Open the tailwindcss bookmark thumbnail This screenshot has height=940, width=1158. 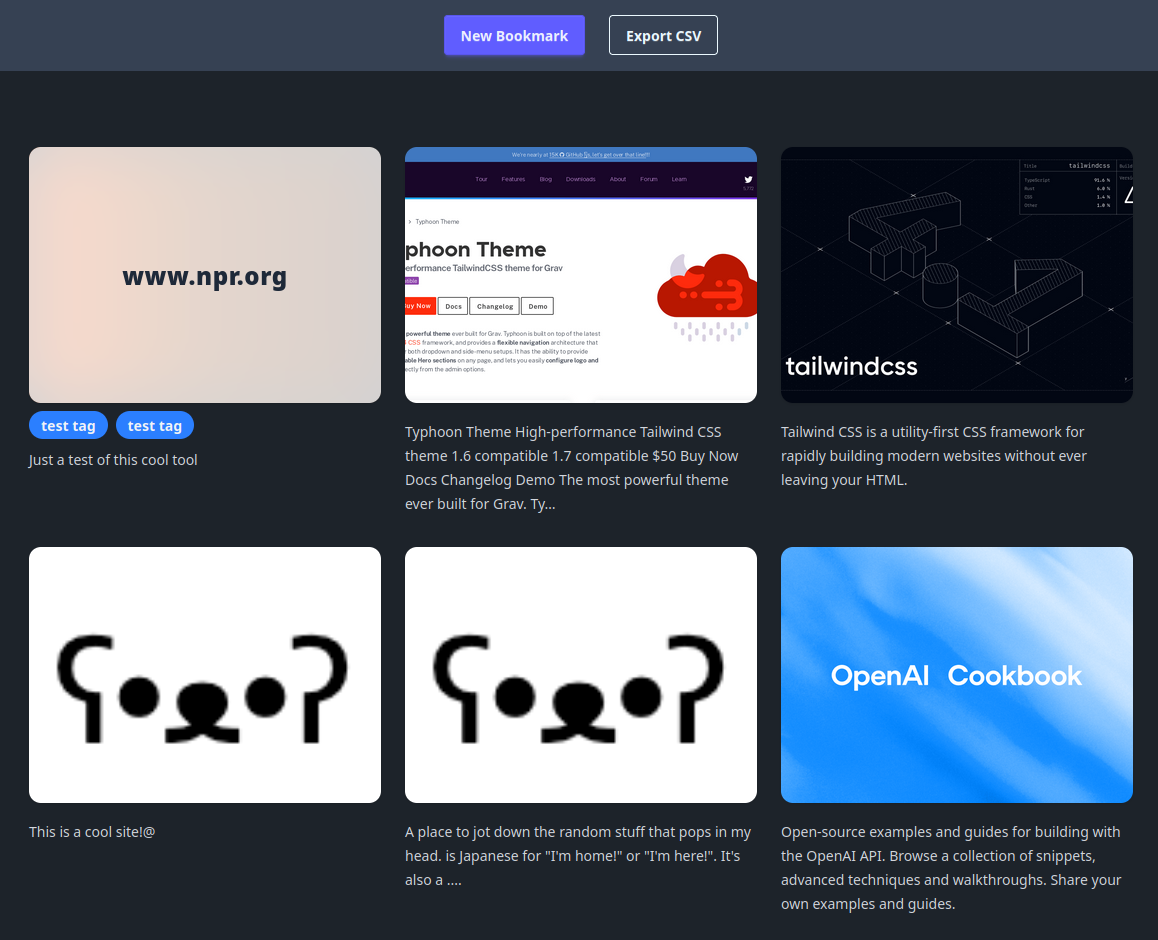pos(956,275)
